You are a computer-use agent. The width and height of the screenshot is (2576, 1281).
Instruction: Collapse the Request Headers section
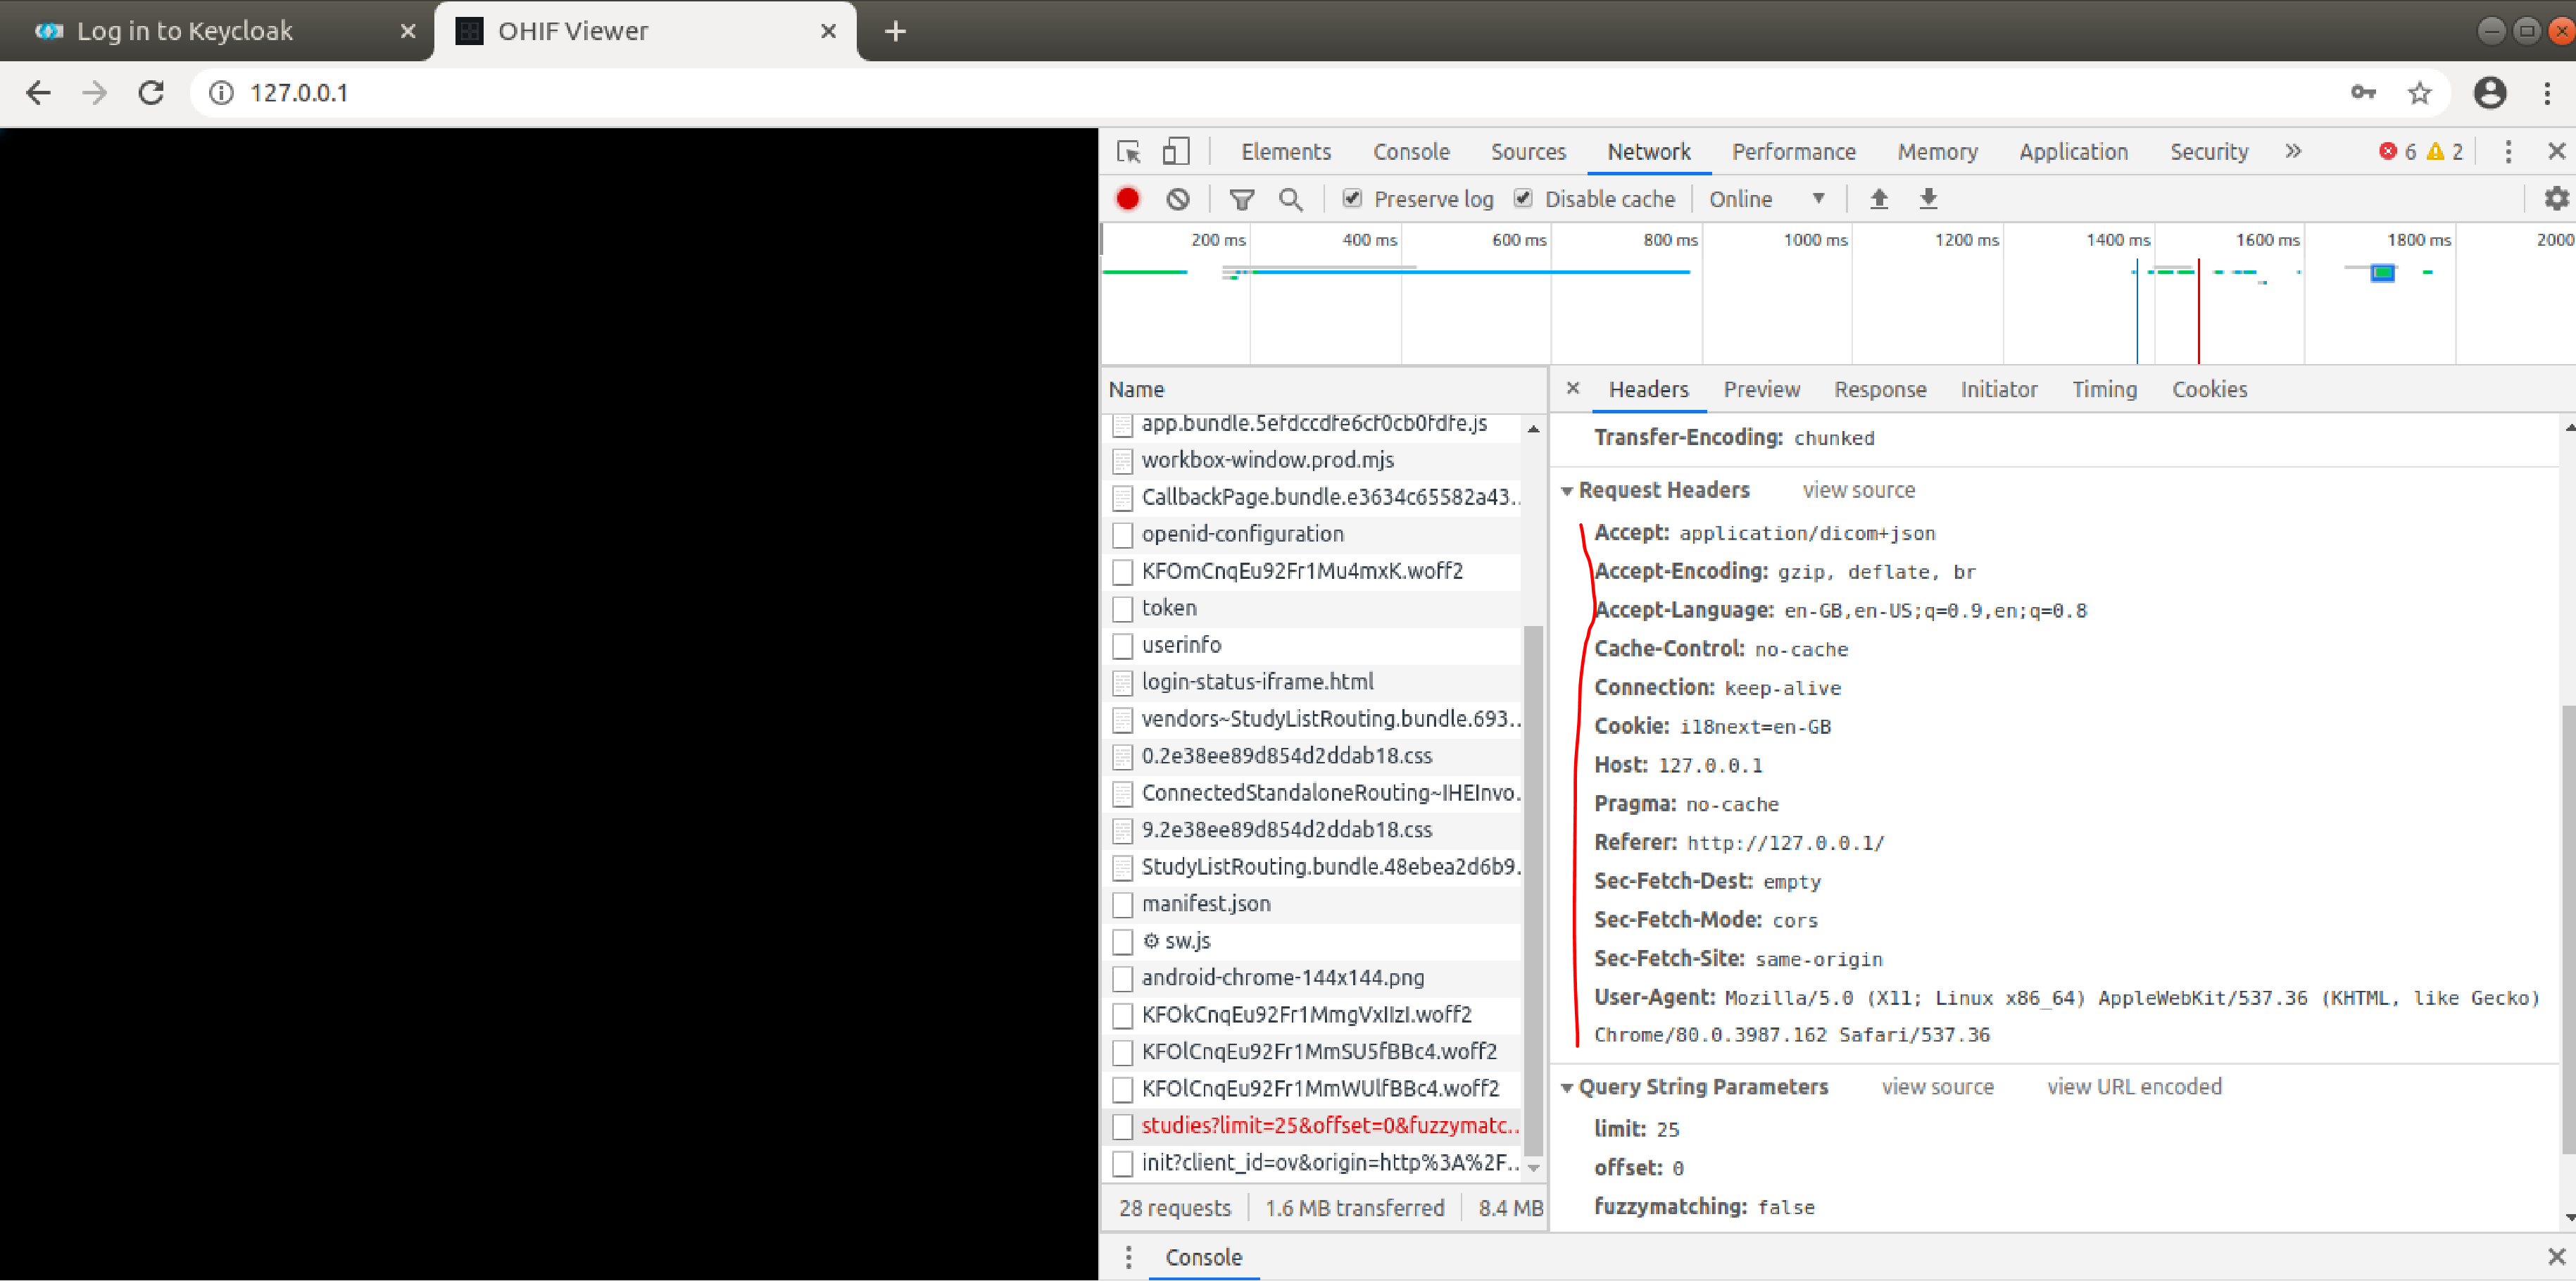click(x=1568, y=490)
